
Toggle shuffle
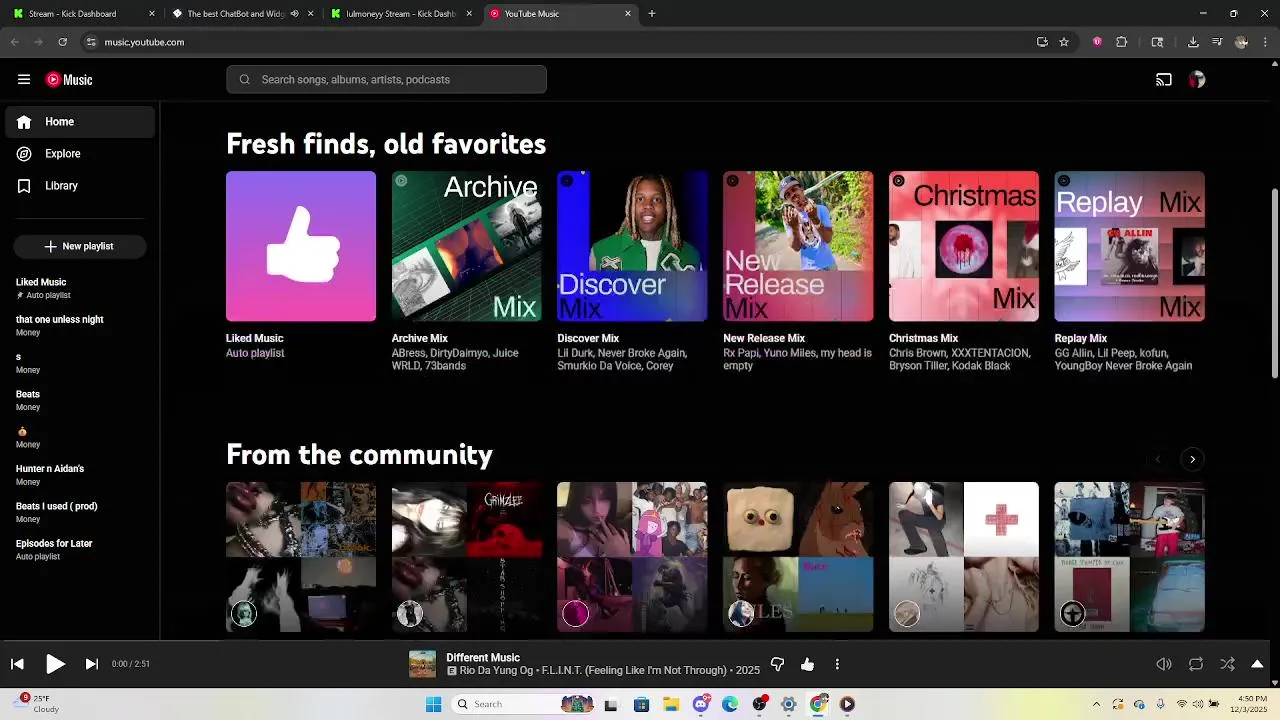(1227, 664)
